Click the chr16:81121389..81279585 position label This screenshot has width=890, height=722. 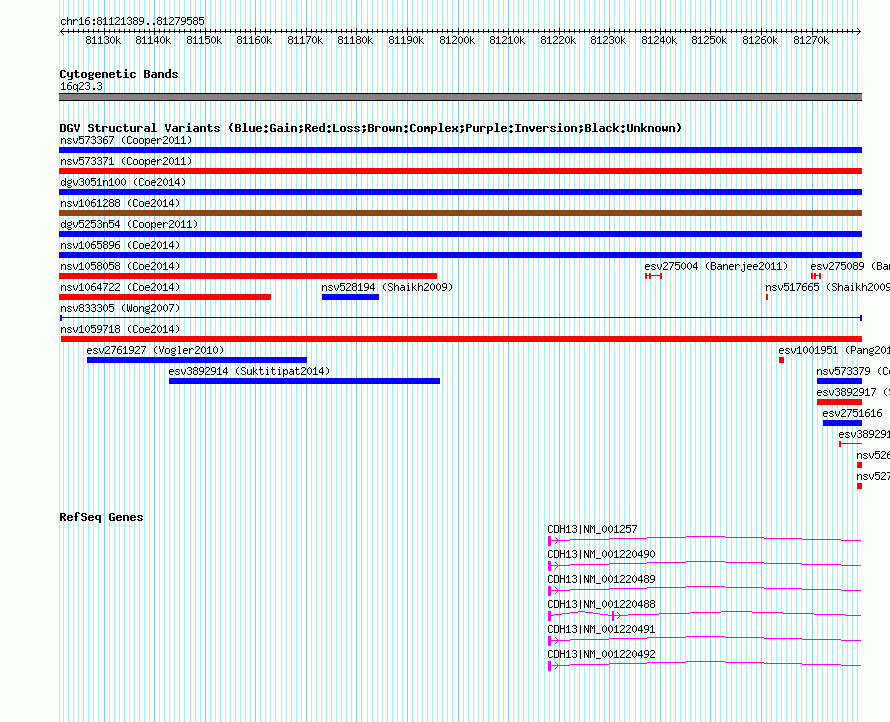(132, 21)
